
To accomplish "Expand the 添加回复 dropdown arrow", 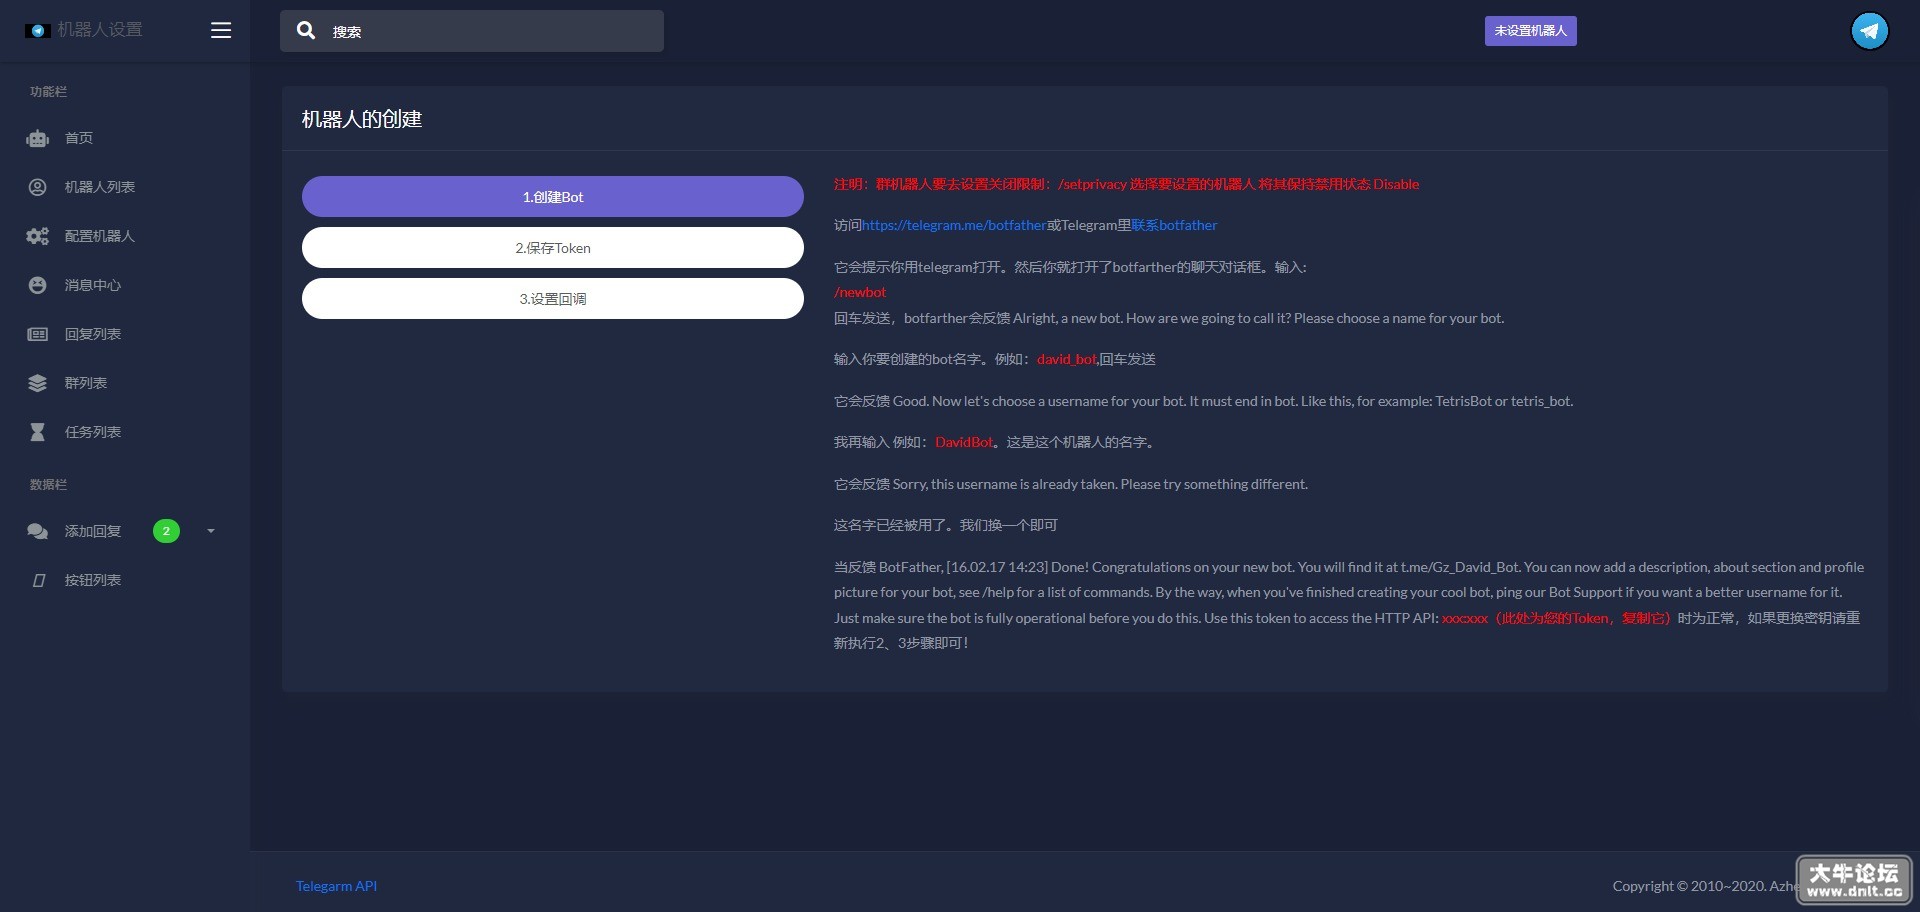I will (211, 531).
